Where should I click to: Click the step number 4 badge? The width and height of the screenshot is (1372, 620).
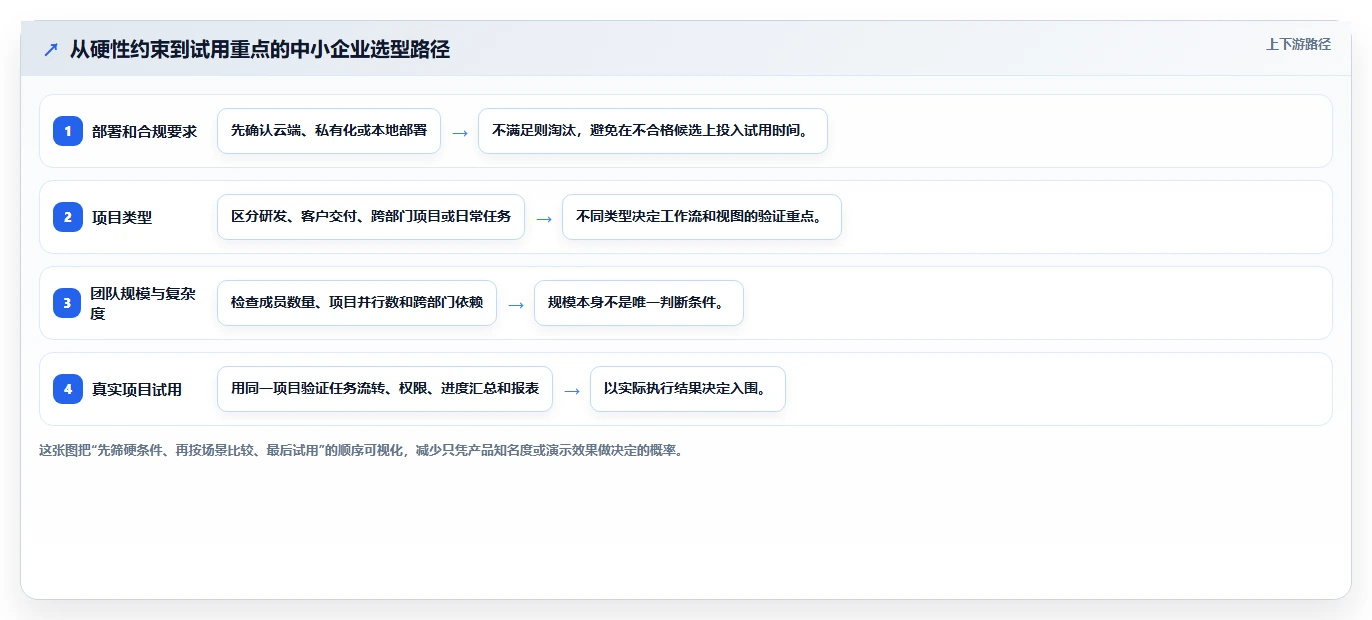click(x=68, y=389)
